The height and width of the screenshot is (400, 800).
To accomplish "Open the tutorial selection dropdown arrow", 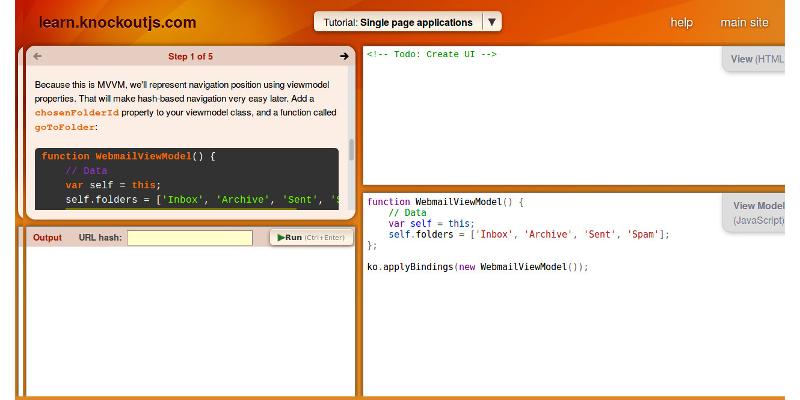I will 492,22.
